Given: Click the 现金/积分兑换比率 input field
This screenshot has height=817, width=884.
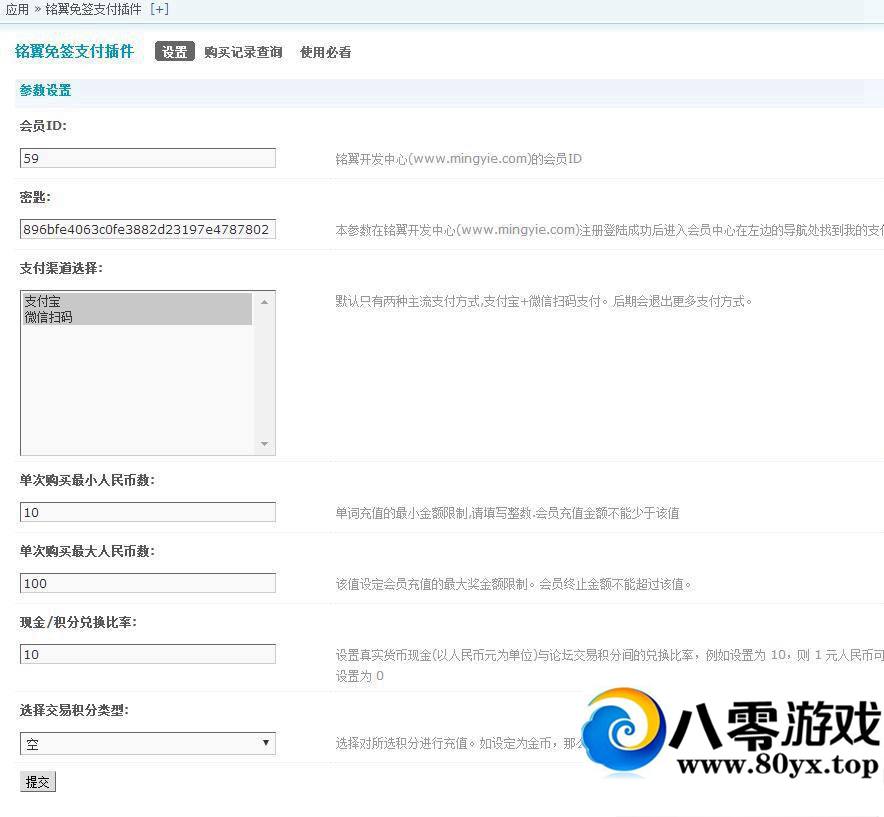Looking at the screenshot, I should pyautogui.click(x=148, y=654).
